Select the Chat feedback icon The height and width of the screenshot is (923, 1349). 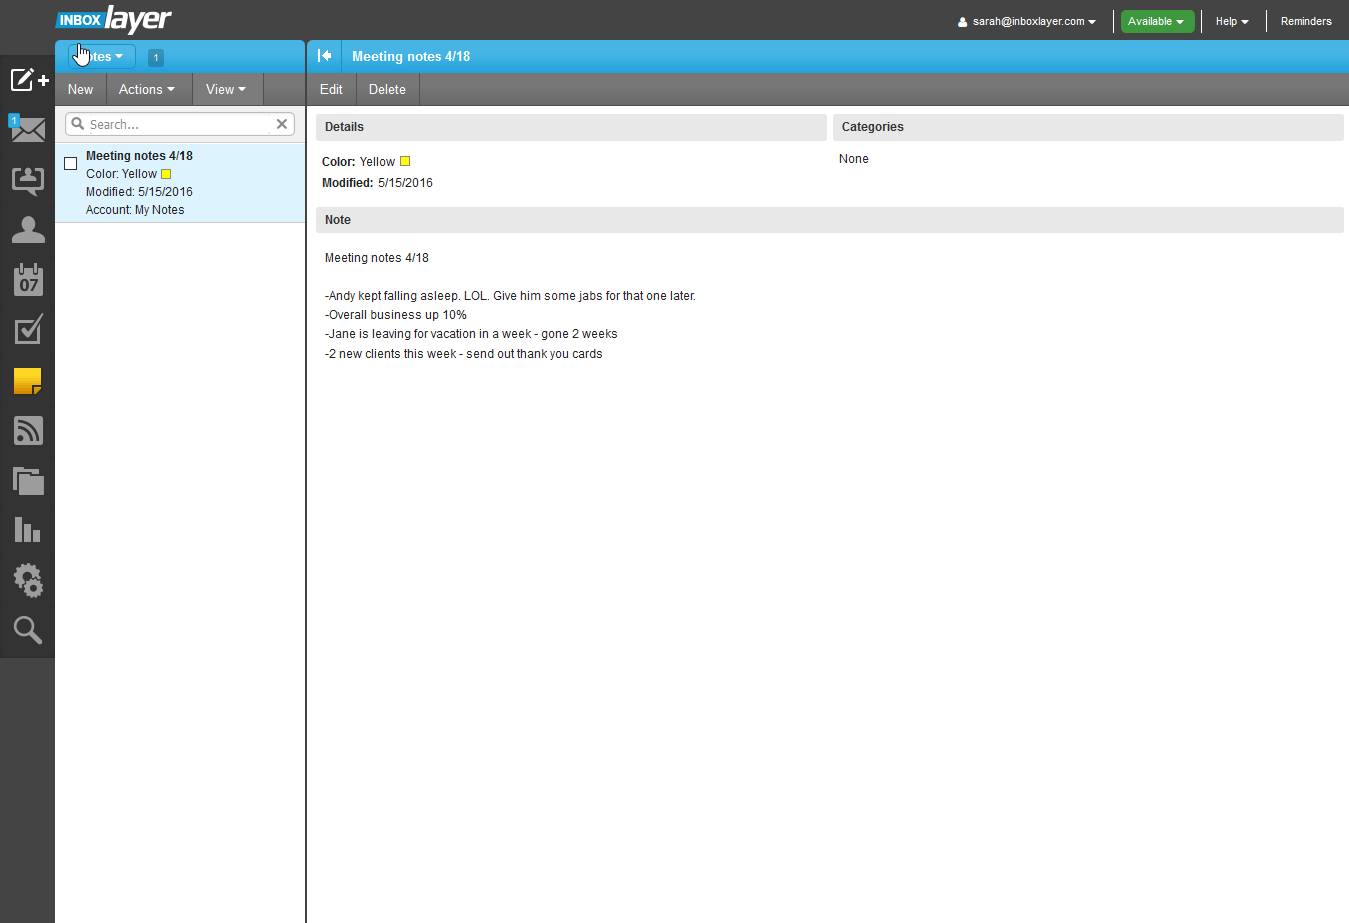click(27, 180)
